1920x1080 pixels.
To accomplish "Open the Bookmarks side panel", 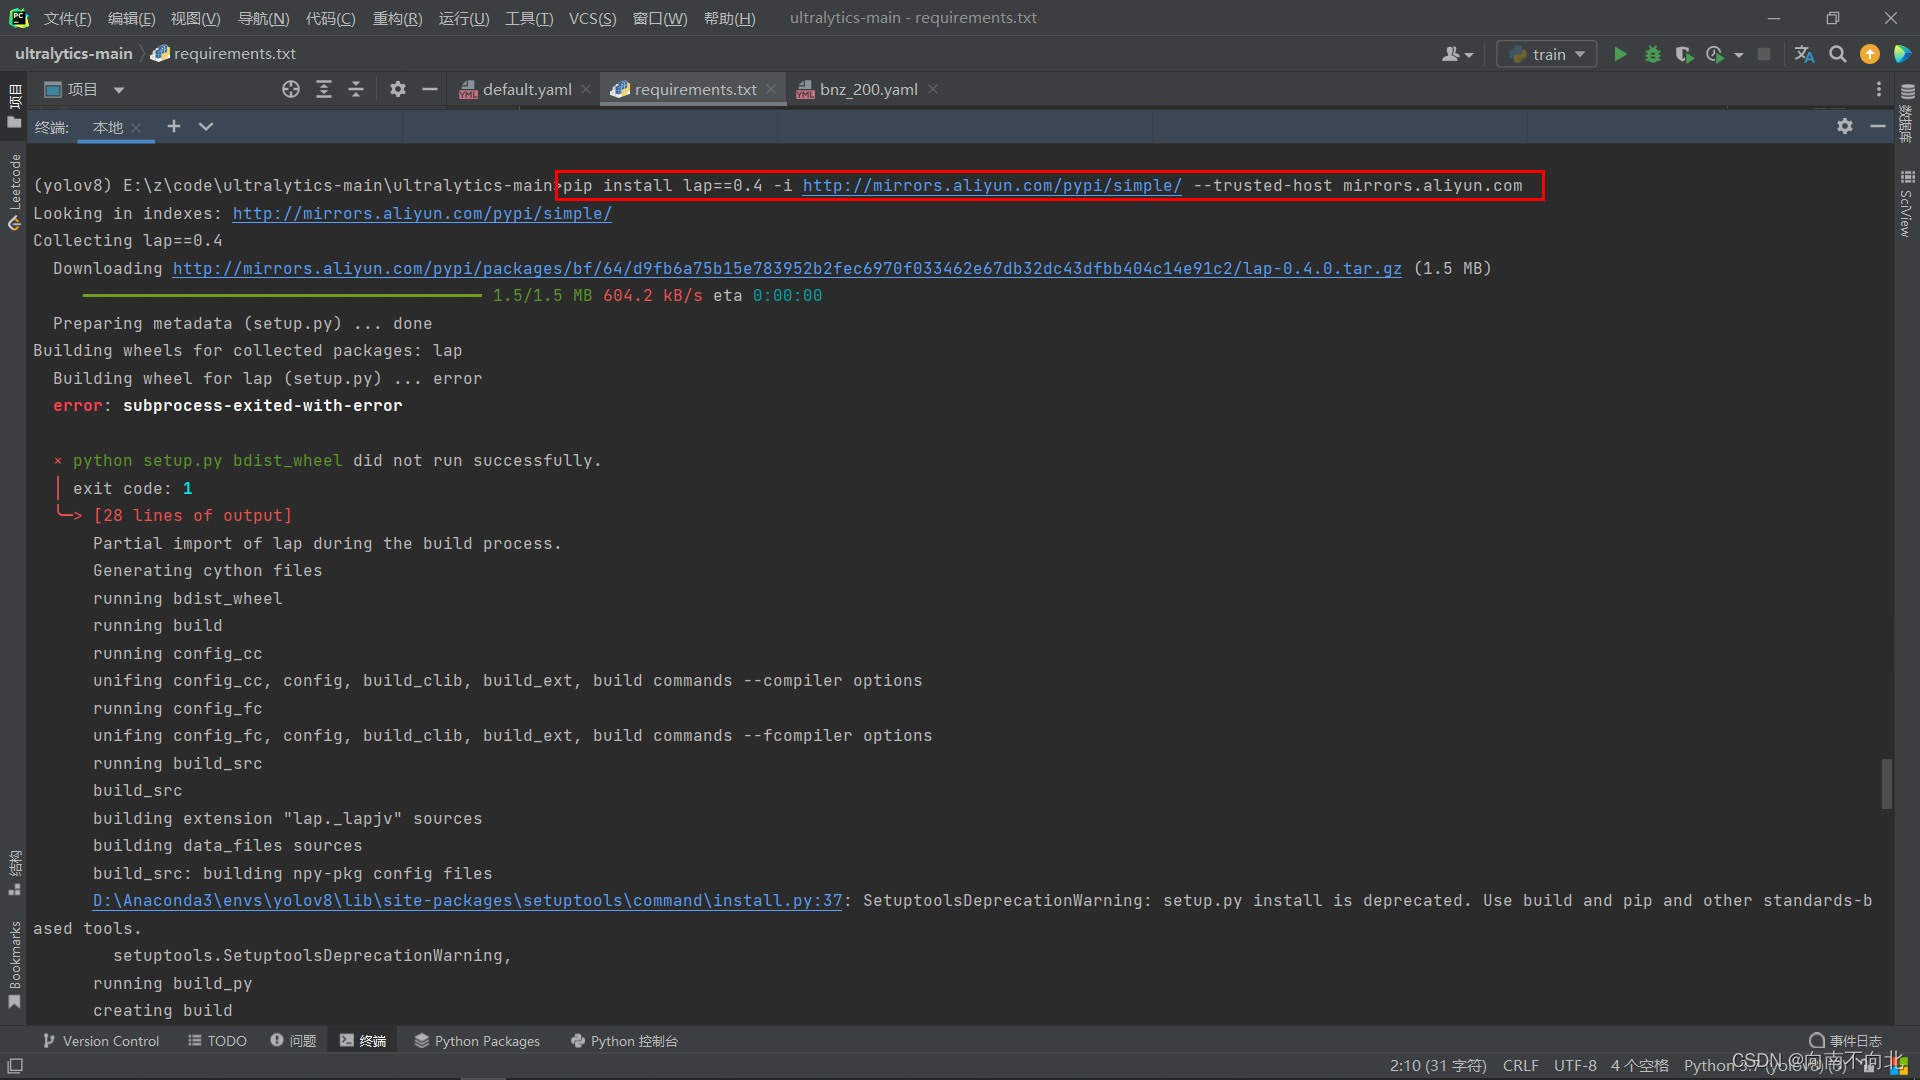I will 14,965.
